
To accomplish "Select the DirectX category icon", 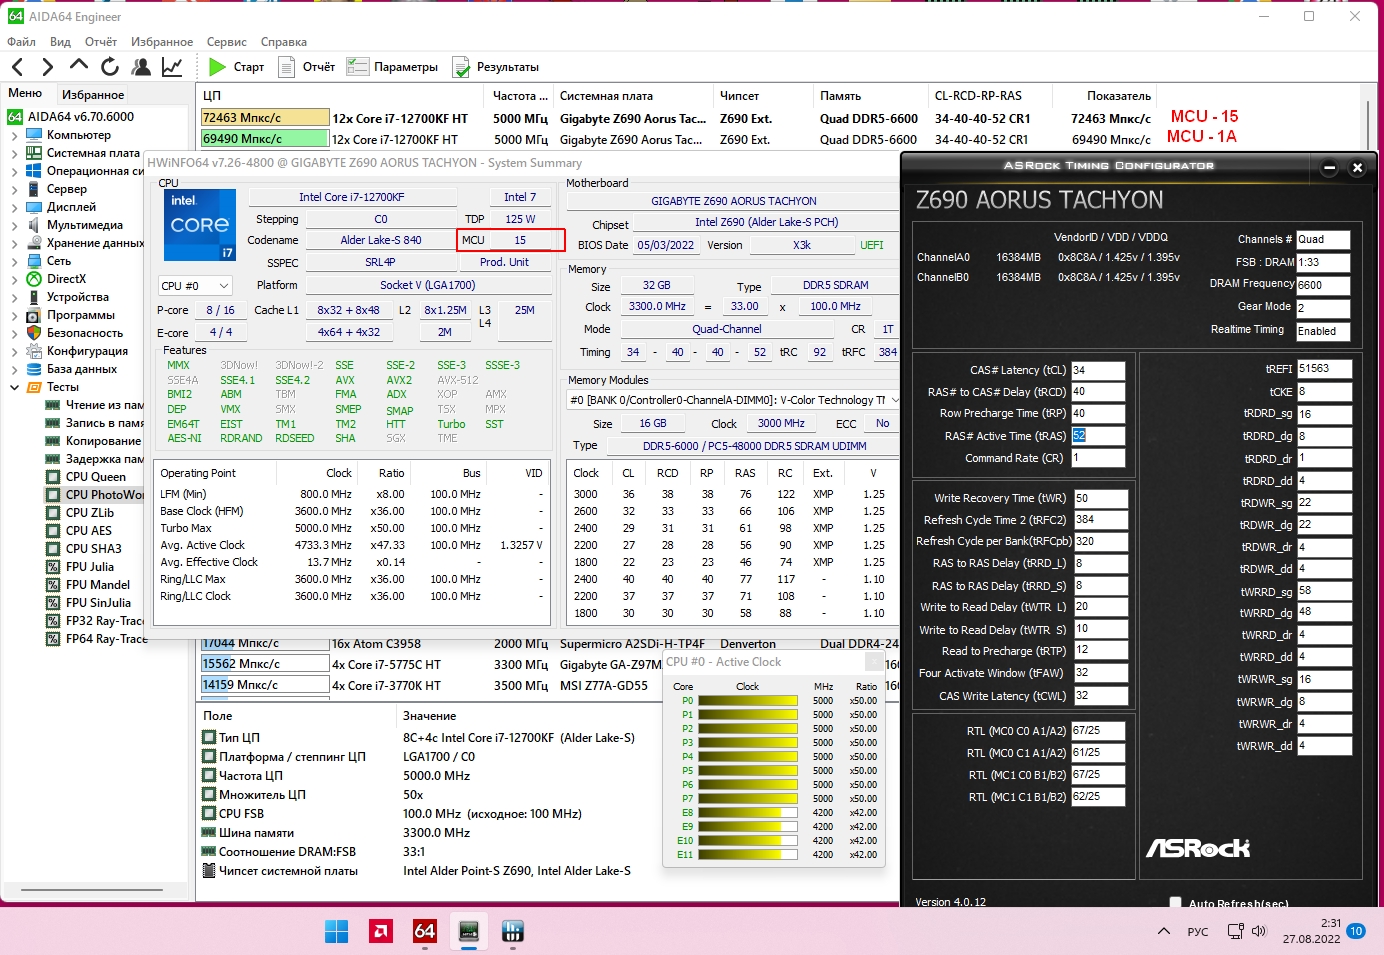I will [x=34, y=279].
